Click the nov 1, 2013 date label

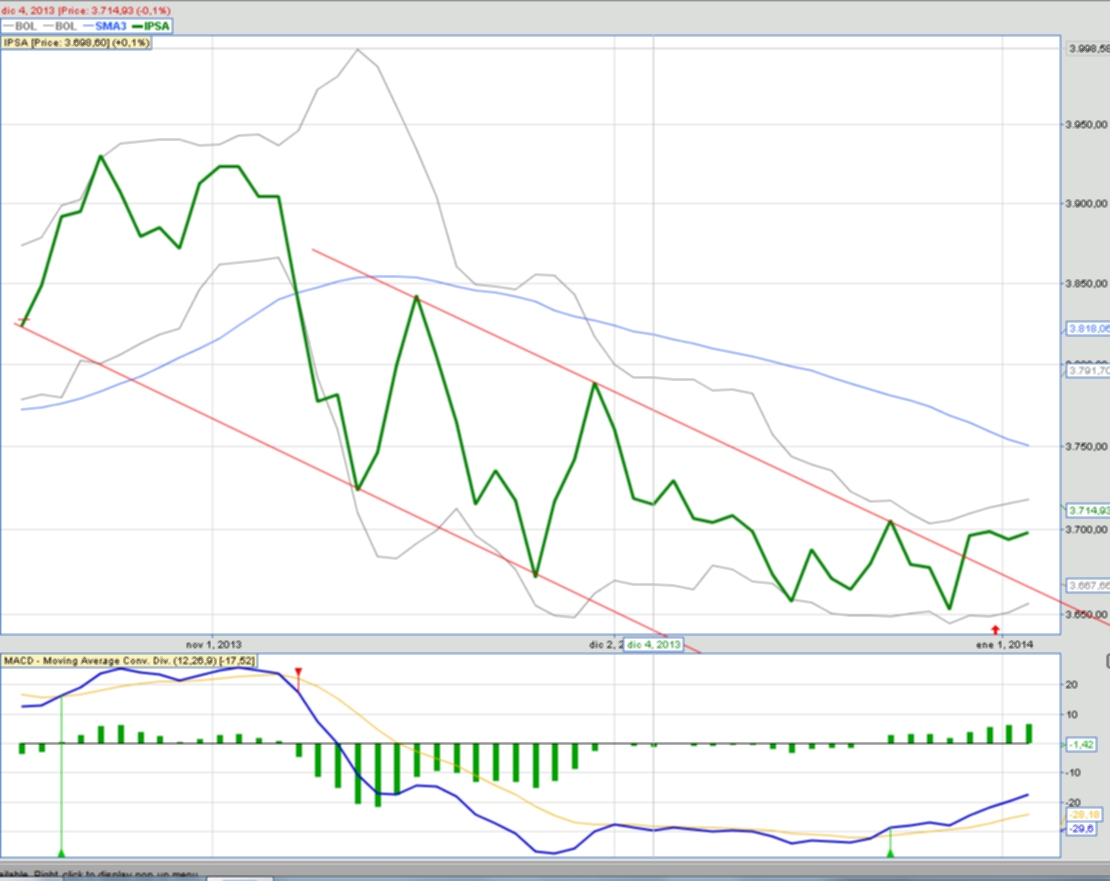[x=214, y=645]
